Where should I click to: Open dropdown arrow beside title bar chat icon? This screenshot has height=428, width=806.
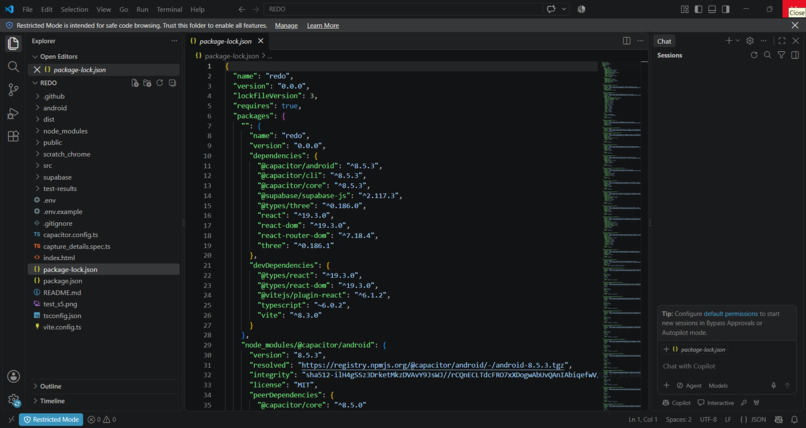tap(564, 9)
